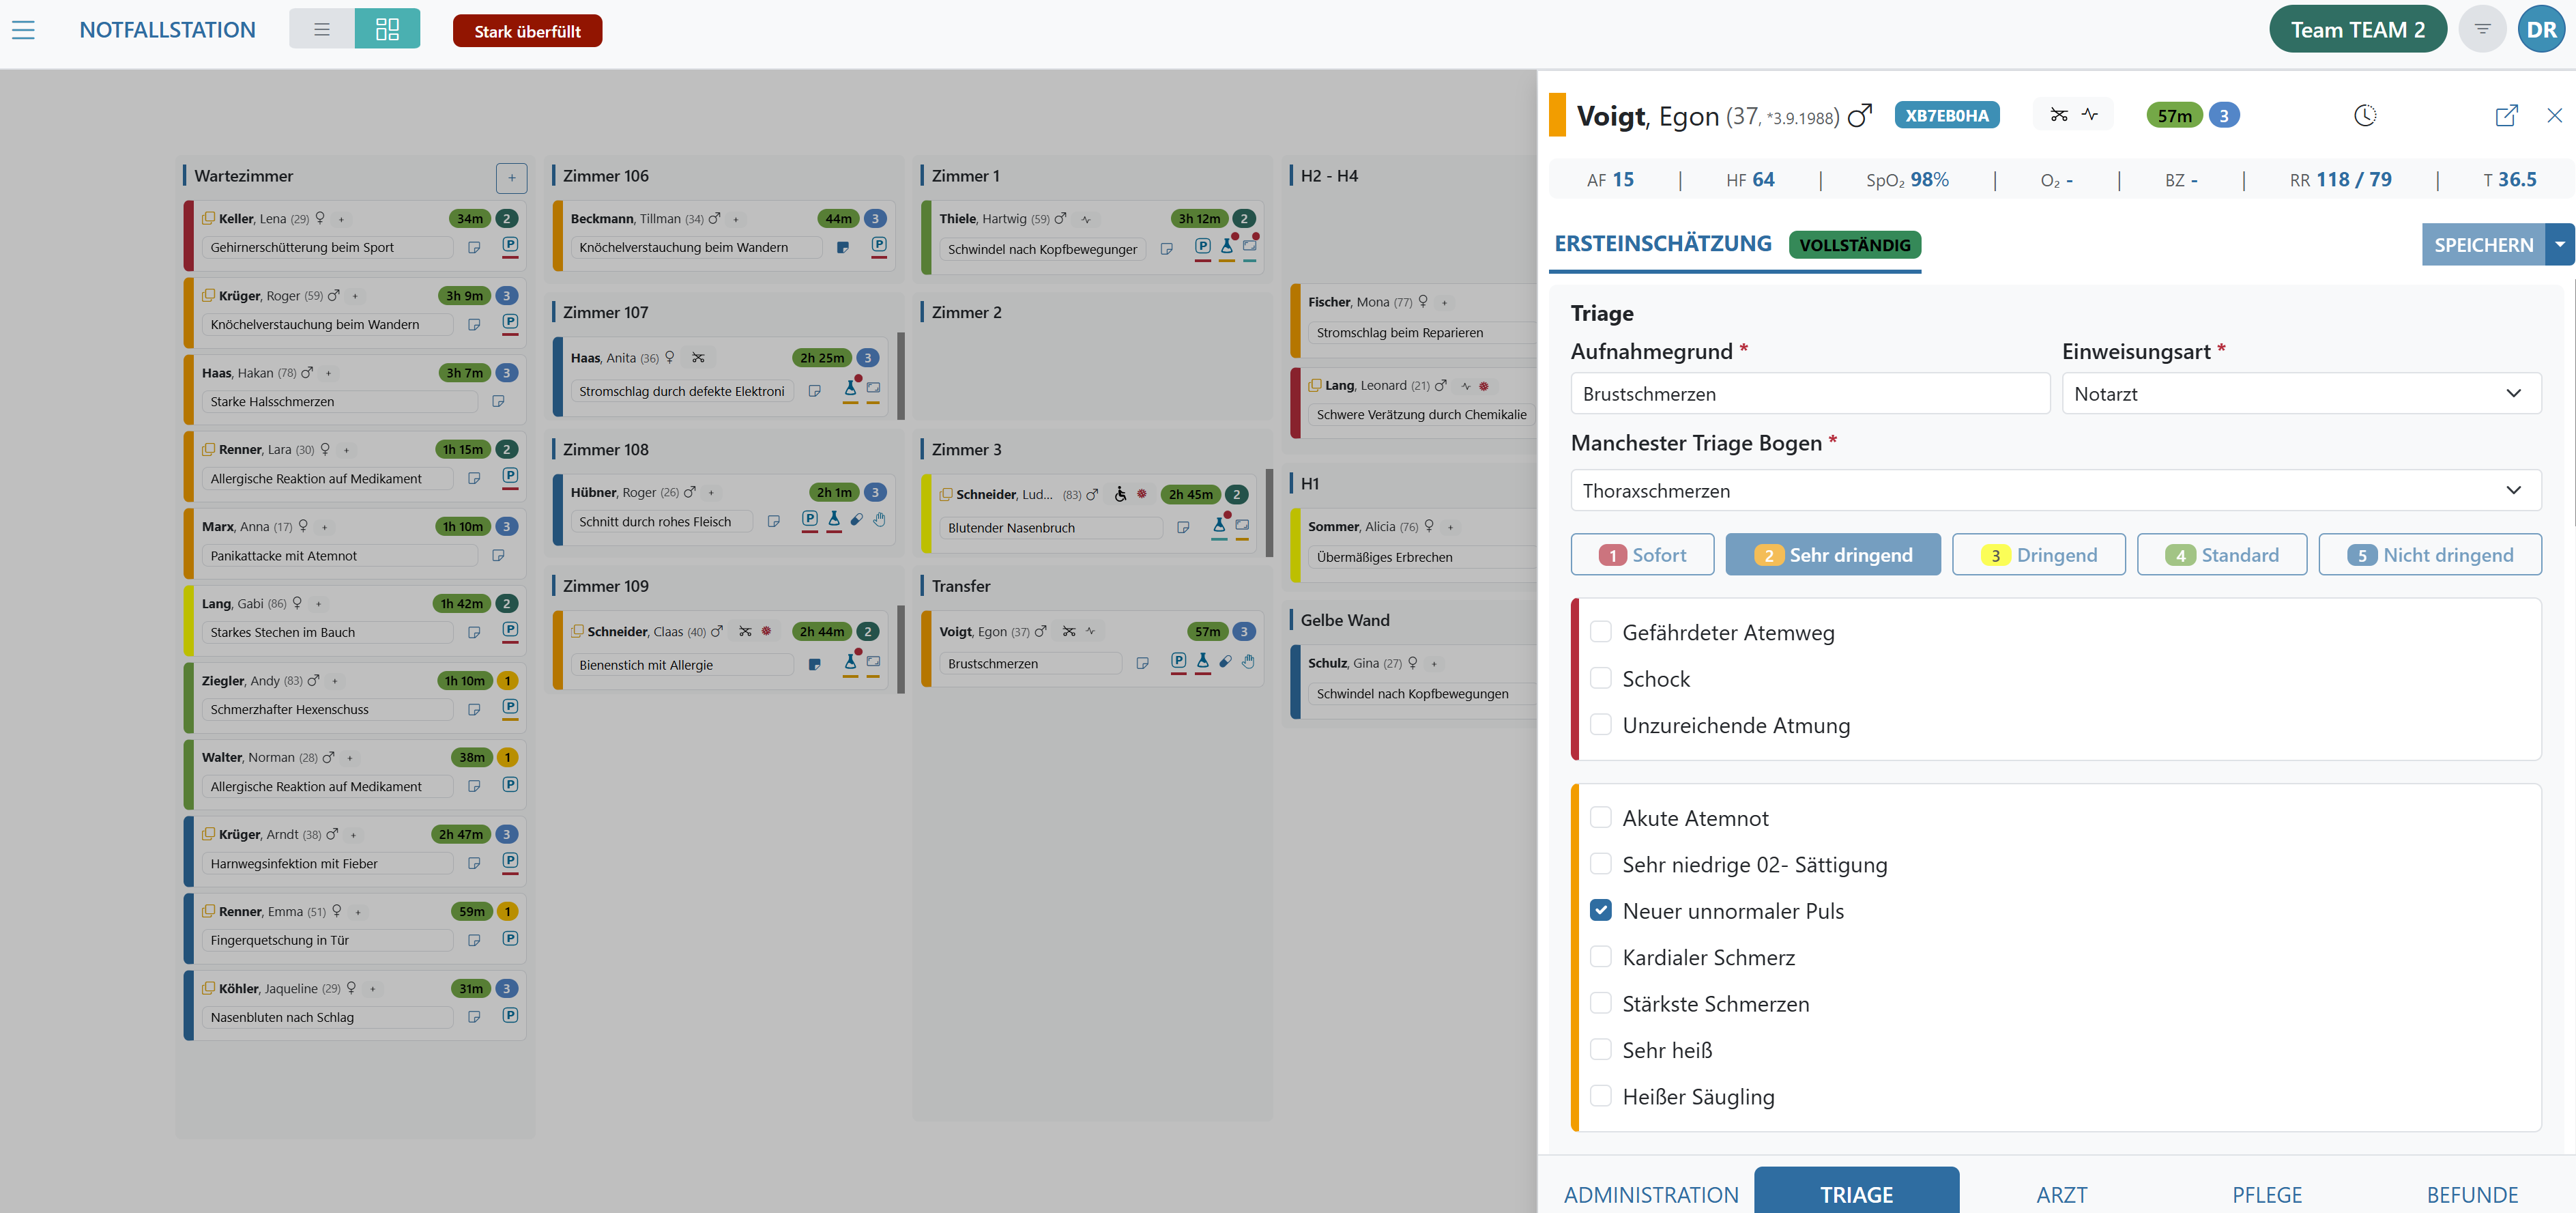Add a patient to Wartezimmer
This screenshot has height=1213, width=2576.
pyautogui.click(x=511, y=178)
